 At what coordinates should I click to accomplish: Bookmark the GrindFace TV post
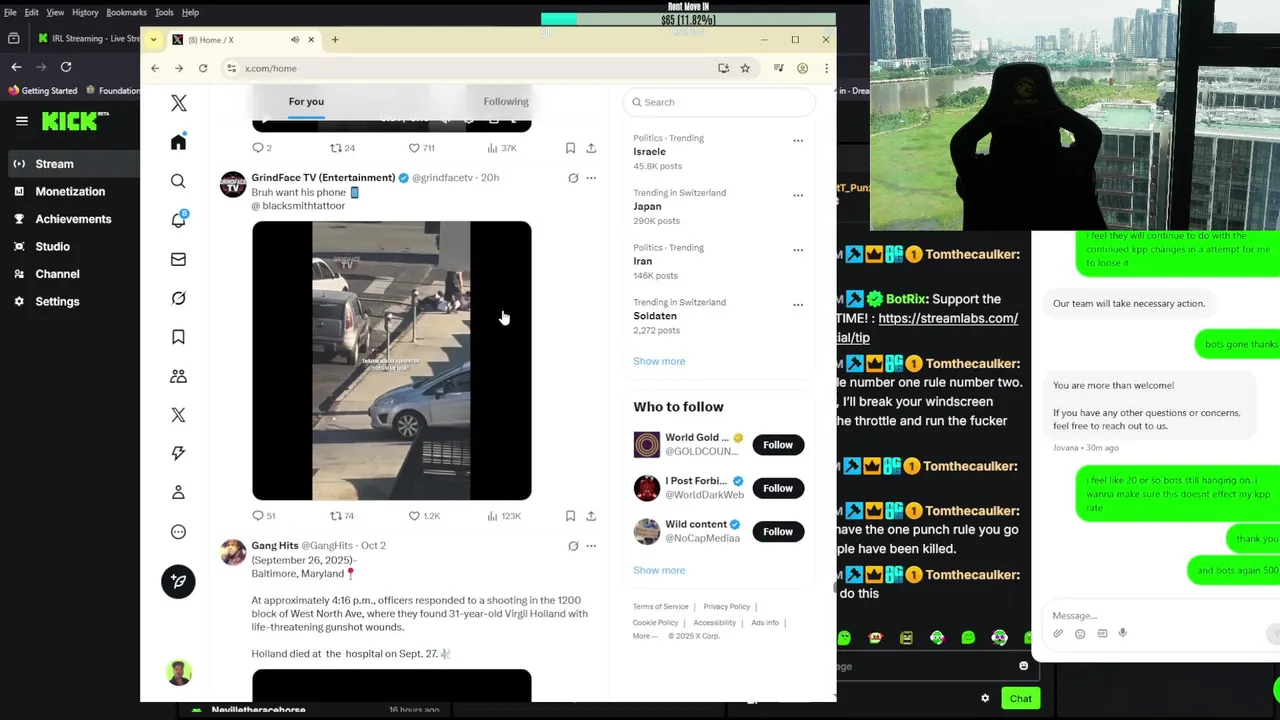coord(570,516)
